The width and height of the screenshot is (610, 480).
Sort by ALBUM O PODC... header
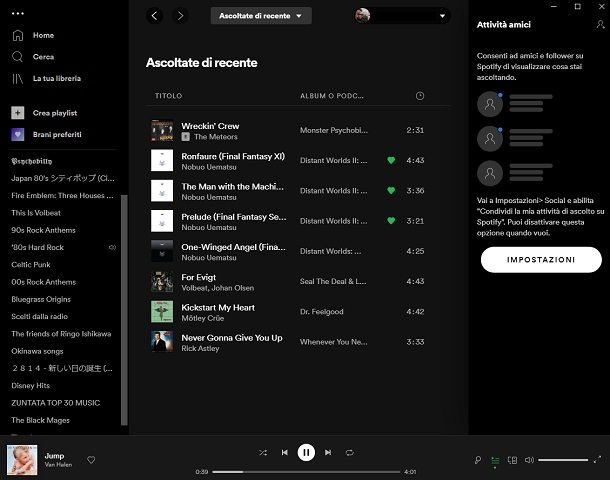(331, 96)
